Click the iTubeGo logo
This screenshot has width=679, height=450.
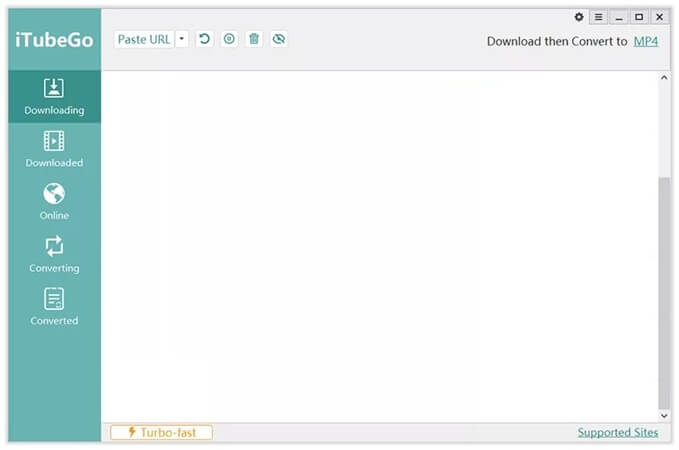pos(54,40)
